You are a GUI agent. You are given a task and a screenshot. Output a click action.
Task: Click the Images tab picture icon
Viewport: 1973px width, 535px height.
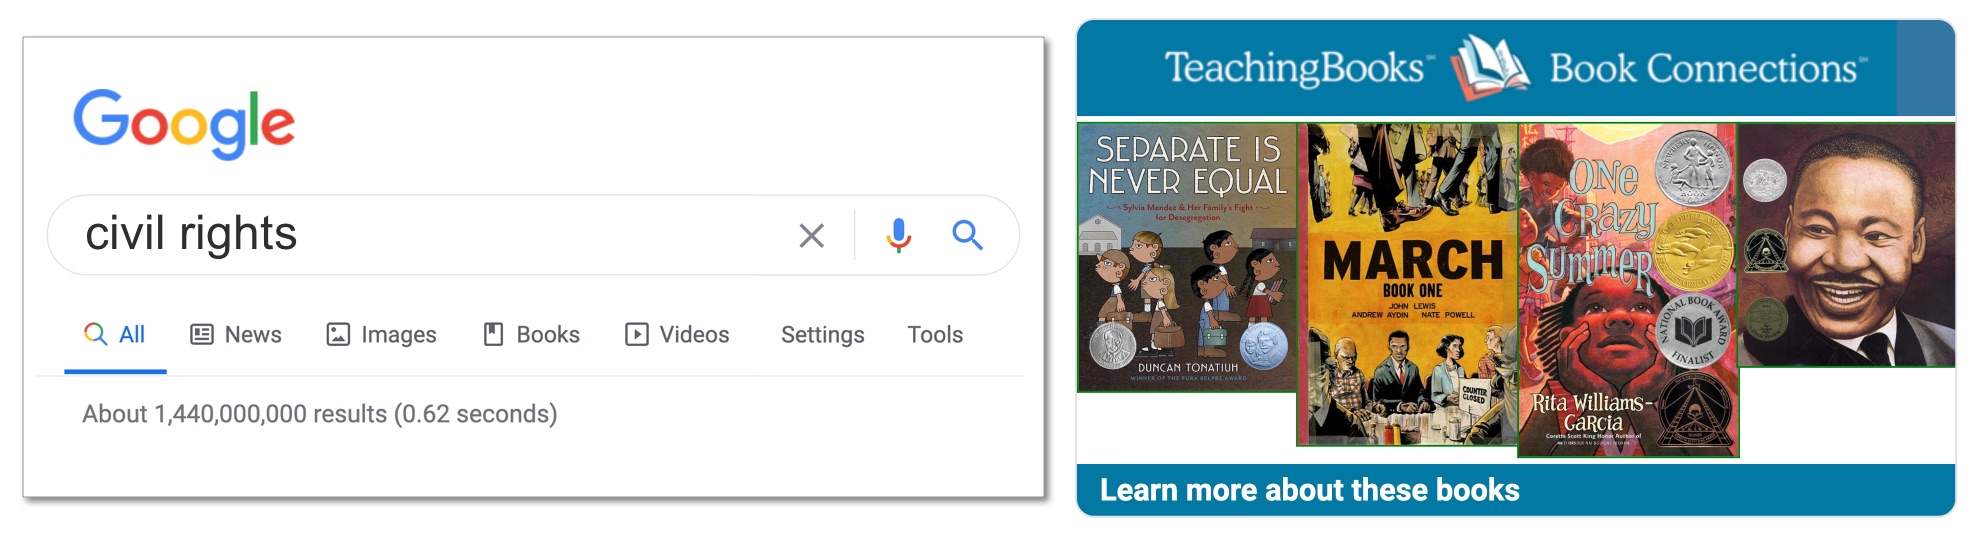(338, 335)
